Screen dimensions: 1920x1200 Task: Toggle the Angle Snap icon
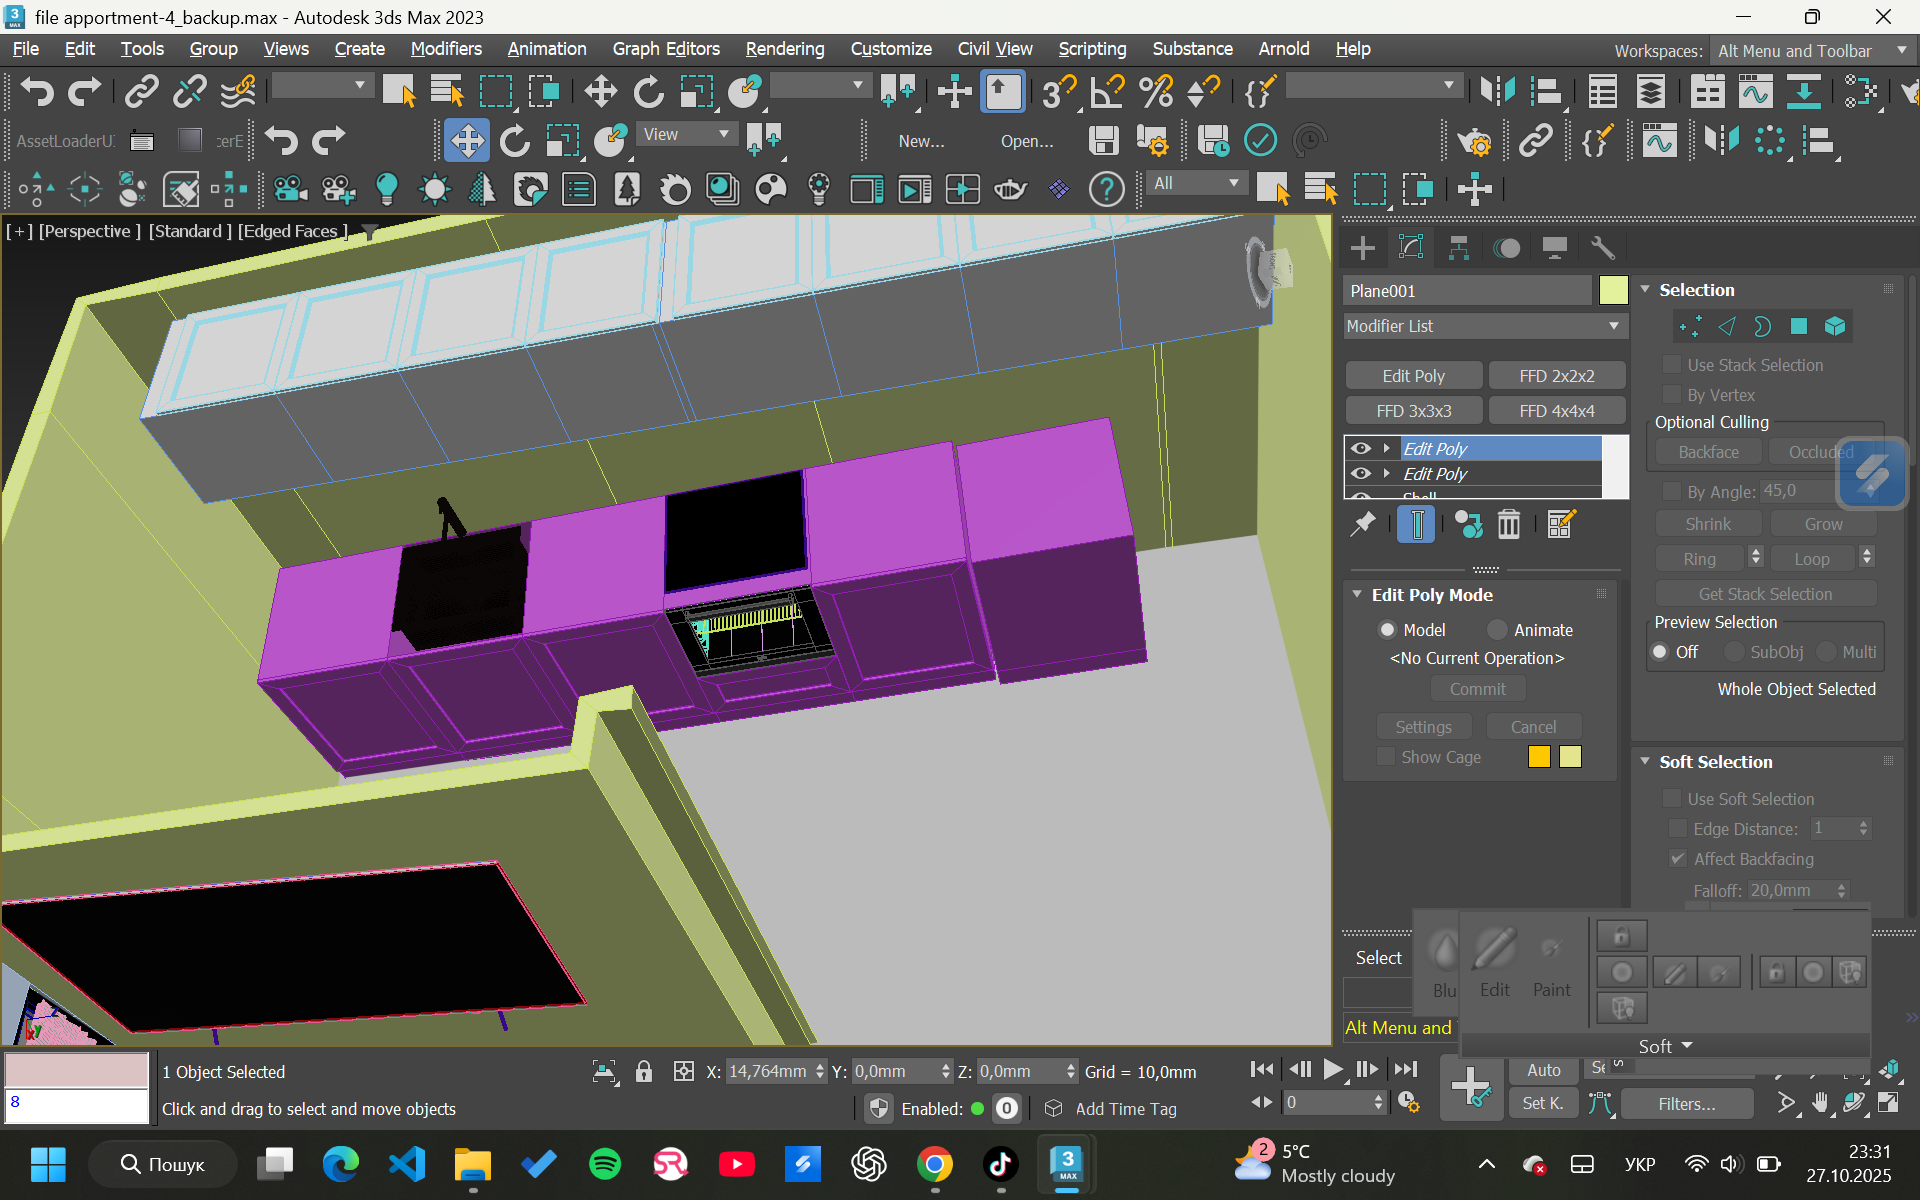[1108, 92]
